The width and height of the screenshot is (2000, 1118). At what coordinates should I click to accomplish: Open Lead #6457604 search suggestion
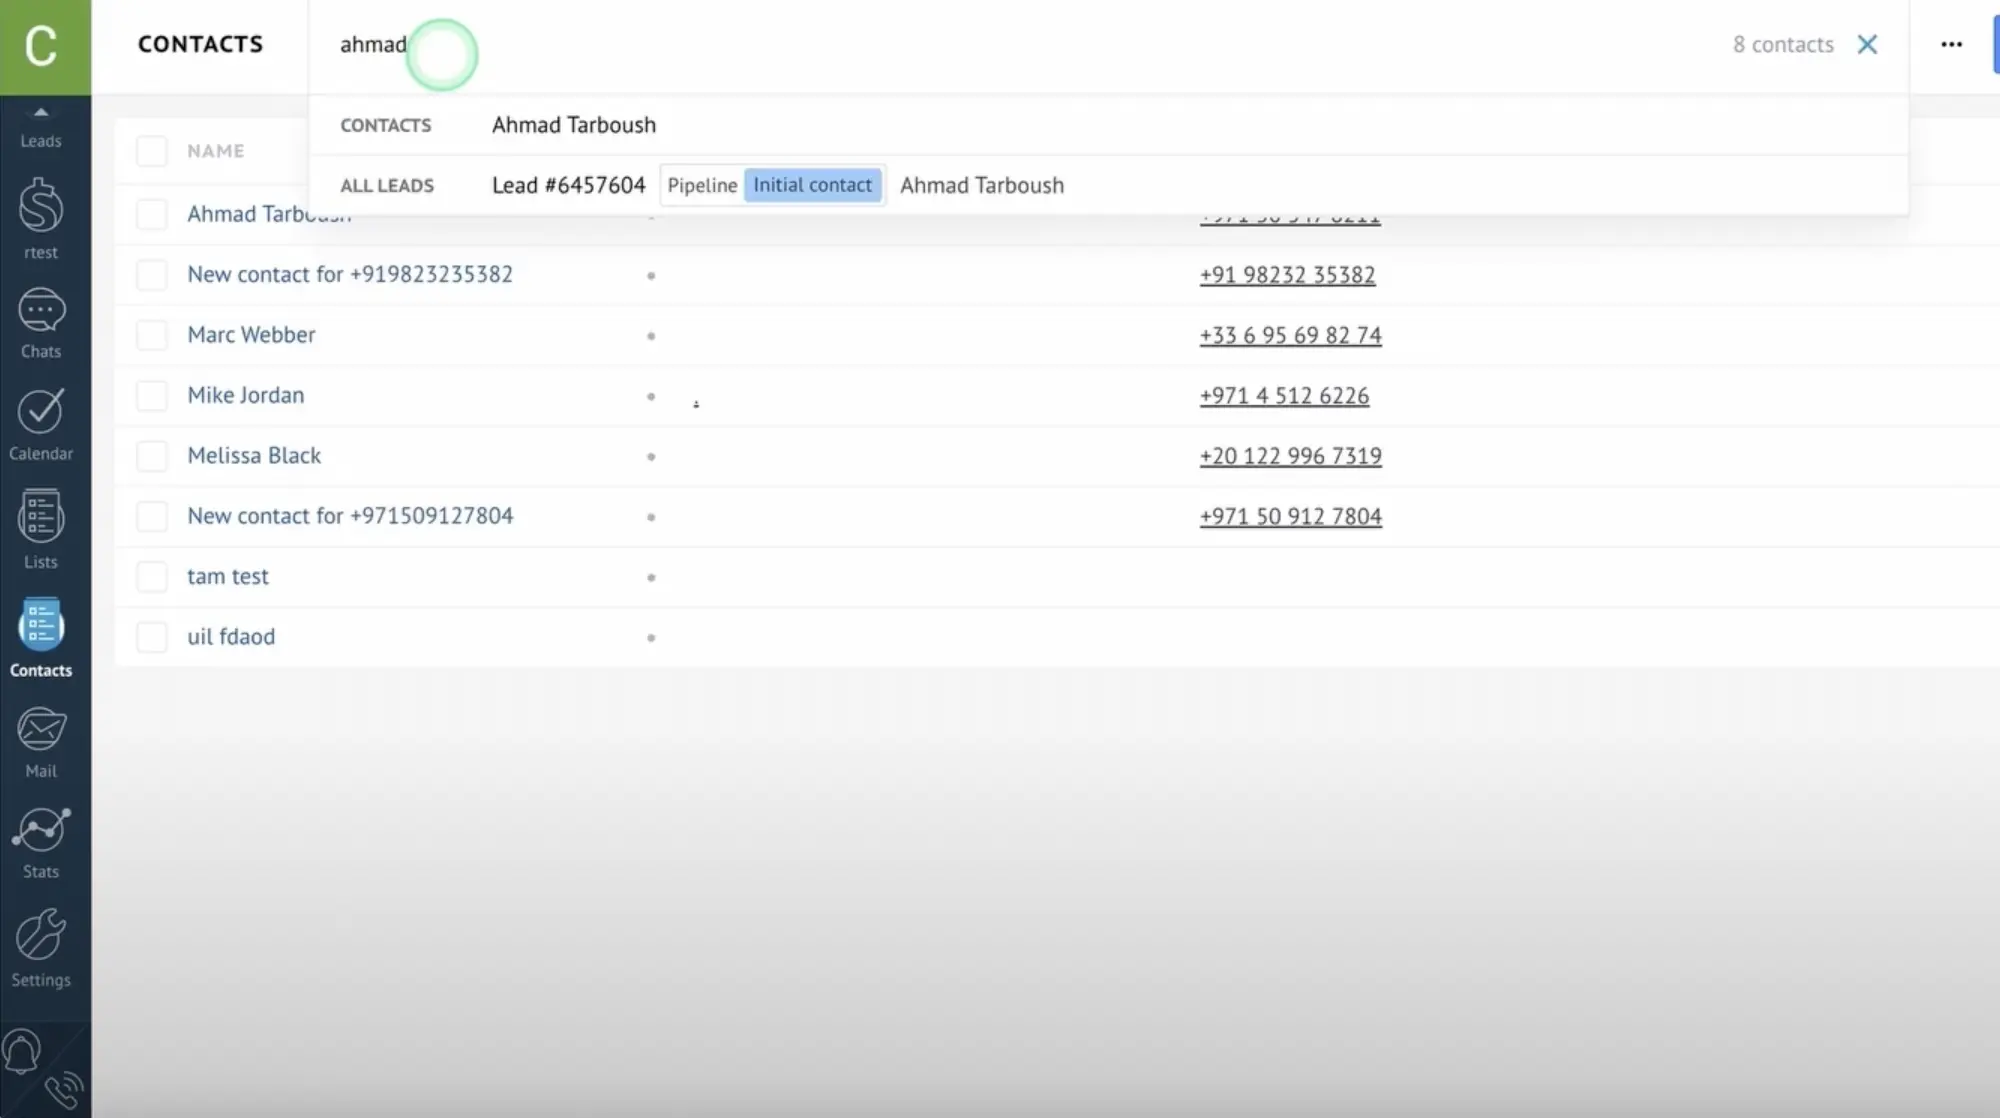tap(568, 185)
